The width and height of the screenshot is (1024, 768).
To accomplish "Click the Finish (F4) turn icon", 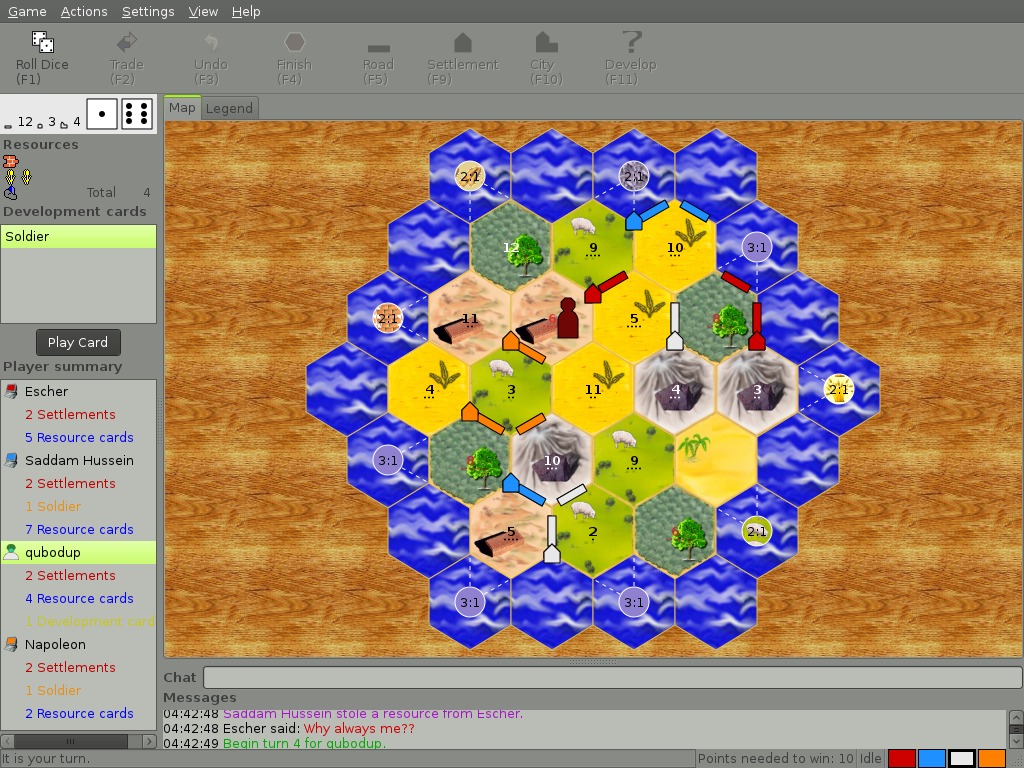I will [x=295, y=42].
